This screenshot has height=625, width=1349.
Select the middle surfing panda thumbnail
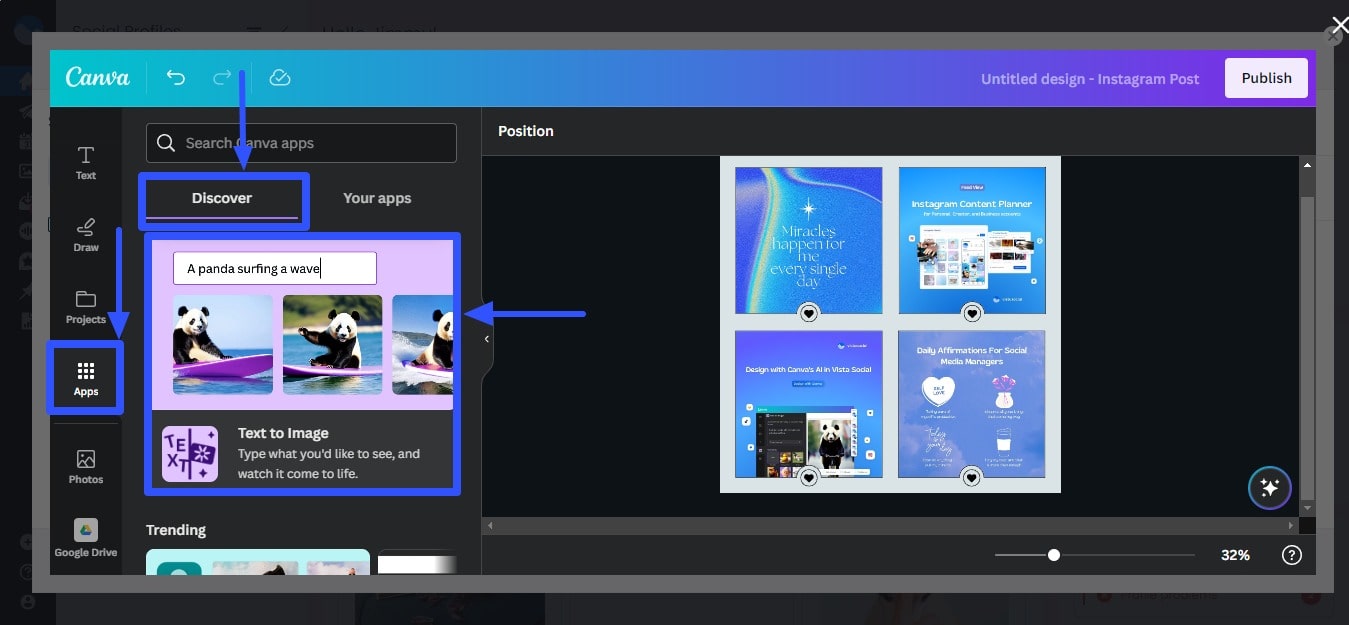(x=332, y=343)
